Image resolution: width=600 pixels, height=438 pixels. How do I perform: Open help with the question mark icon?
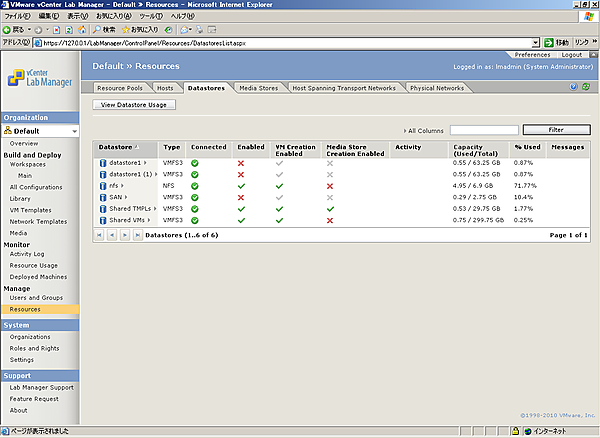point(574,87)
